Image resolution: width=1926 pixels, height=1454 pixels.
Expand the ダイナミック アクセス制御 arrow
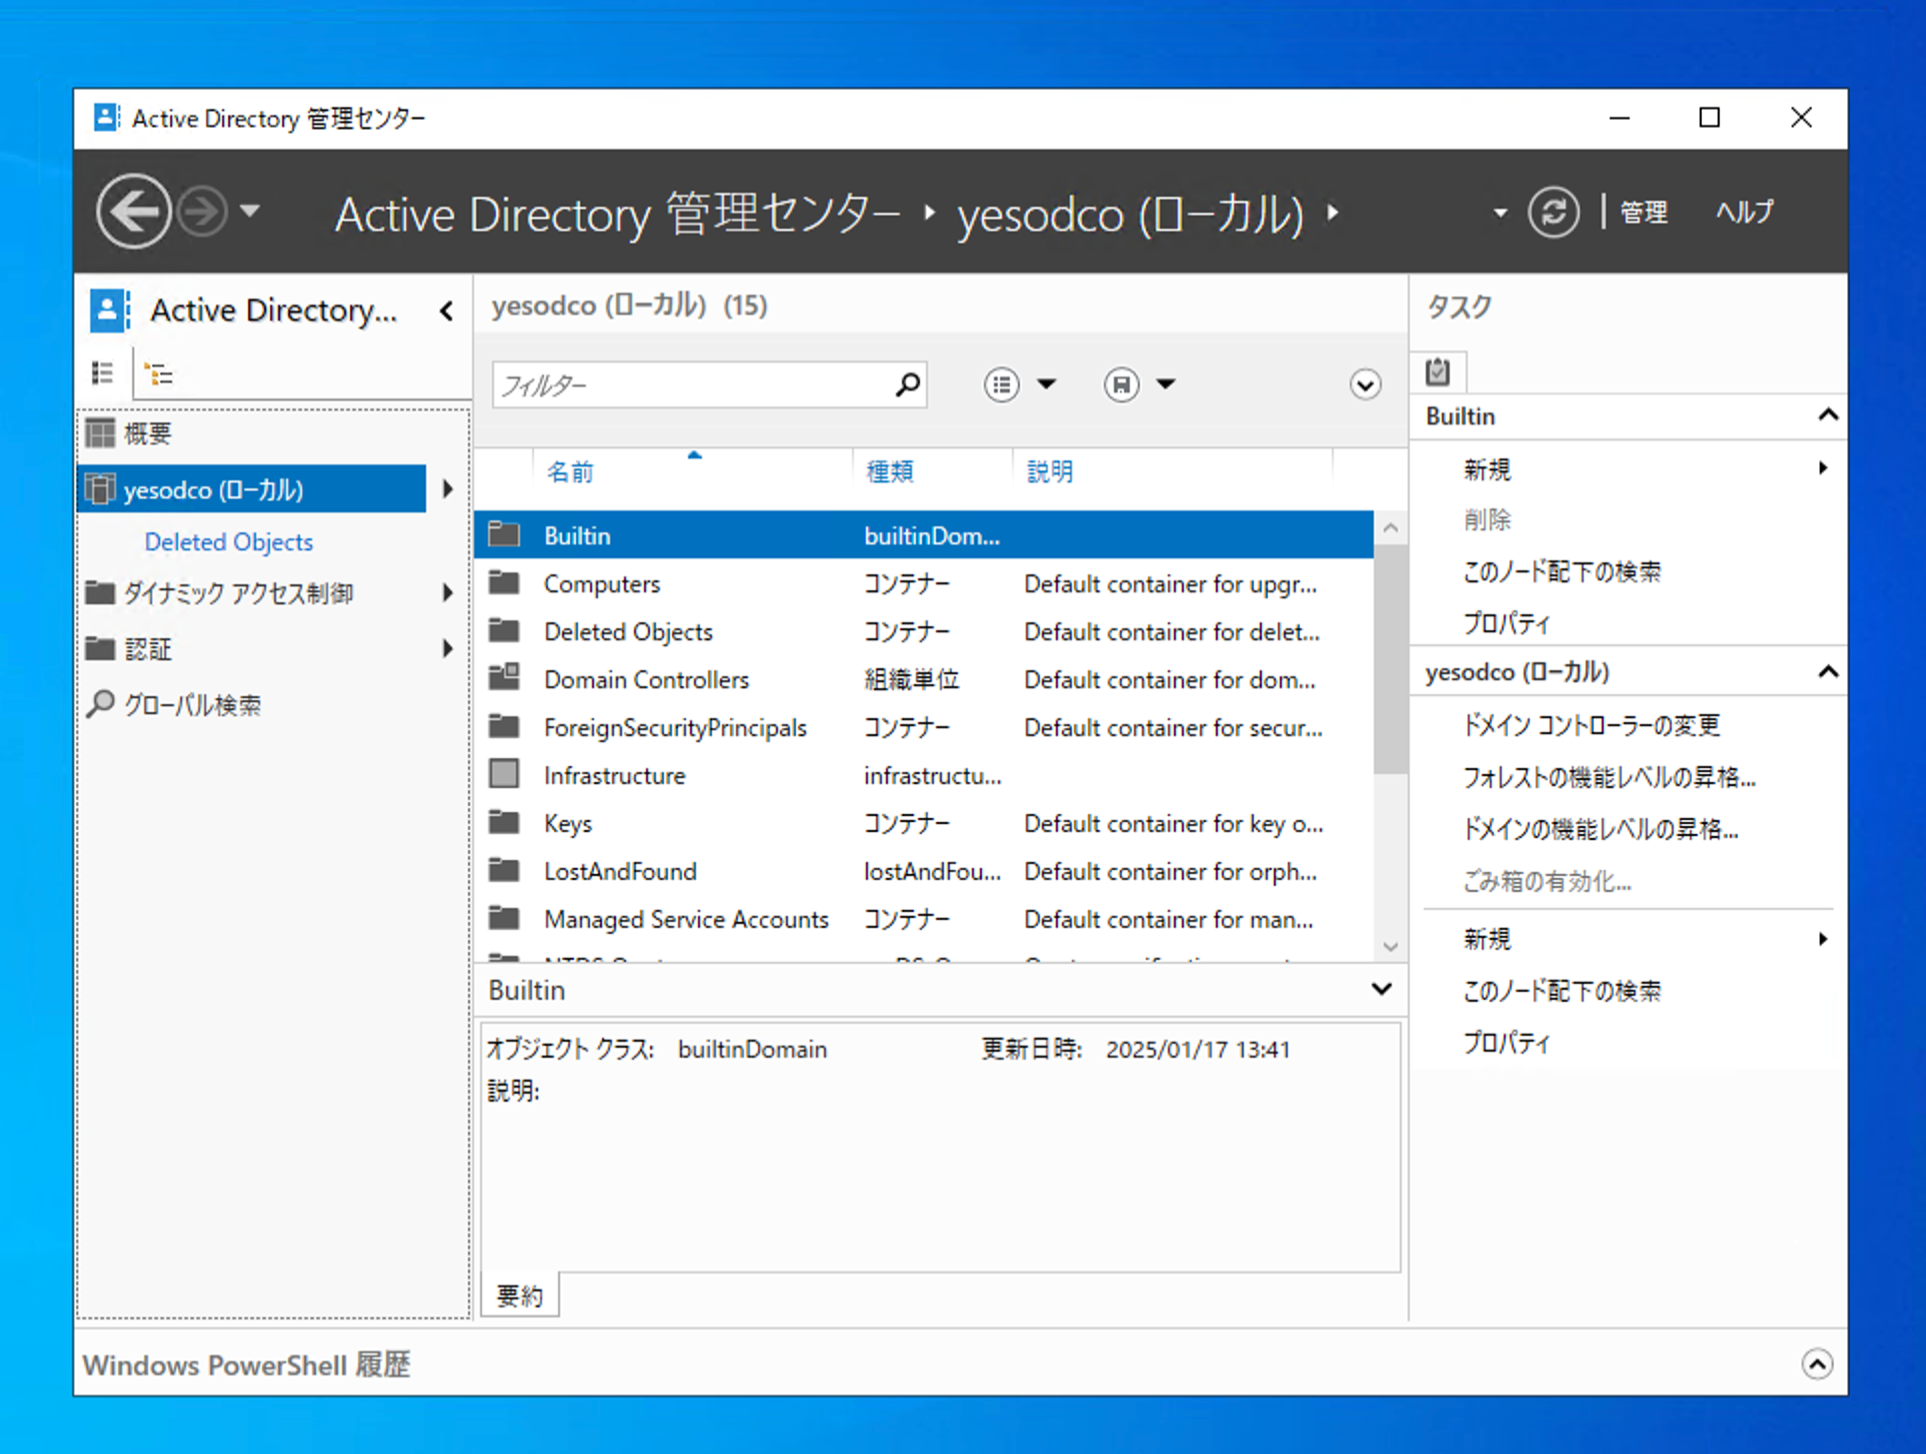(447, 593)
